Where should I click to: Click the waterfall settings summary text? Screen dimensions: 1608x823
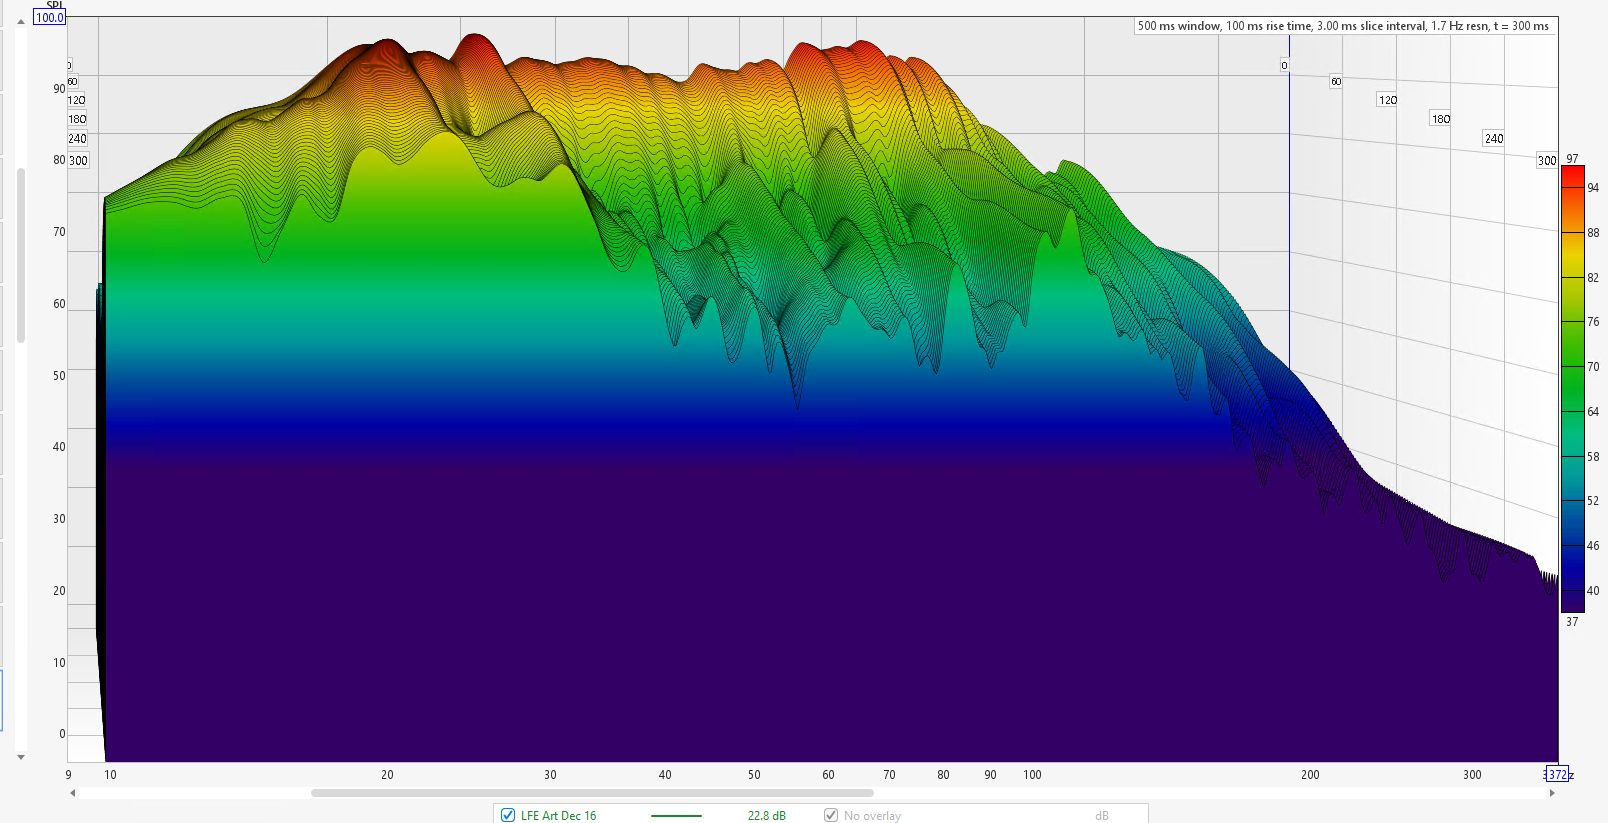tap(1343, 26)
